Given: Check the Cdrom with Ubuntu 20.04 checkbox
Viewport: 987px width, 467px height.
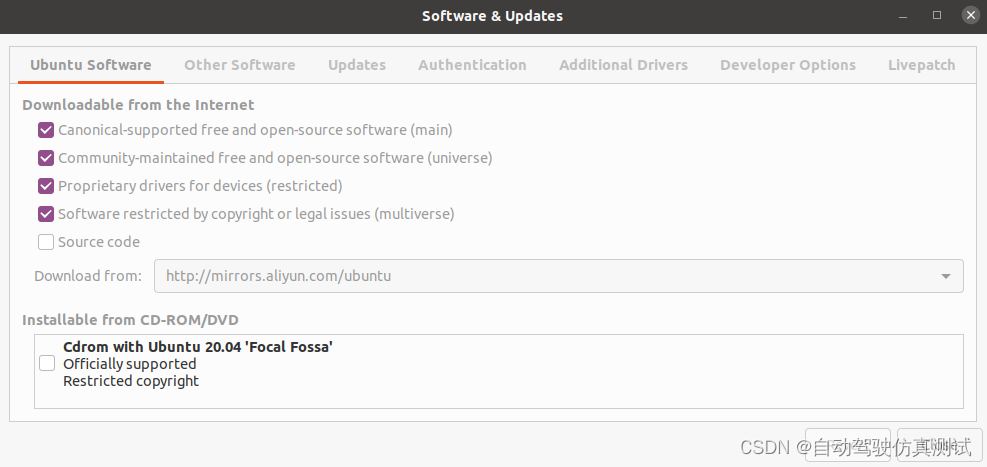Looking at the screenshot, I should tap(47, 364).
